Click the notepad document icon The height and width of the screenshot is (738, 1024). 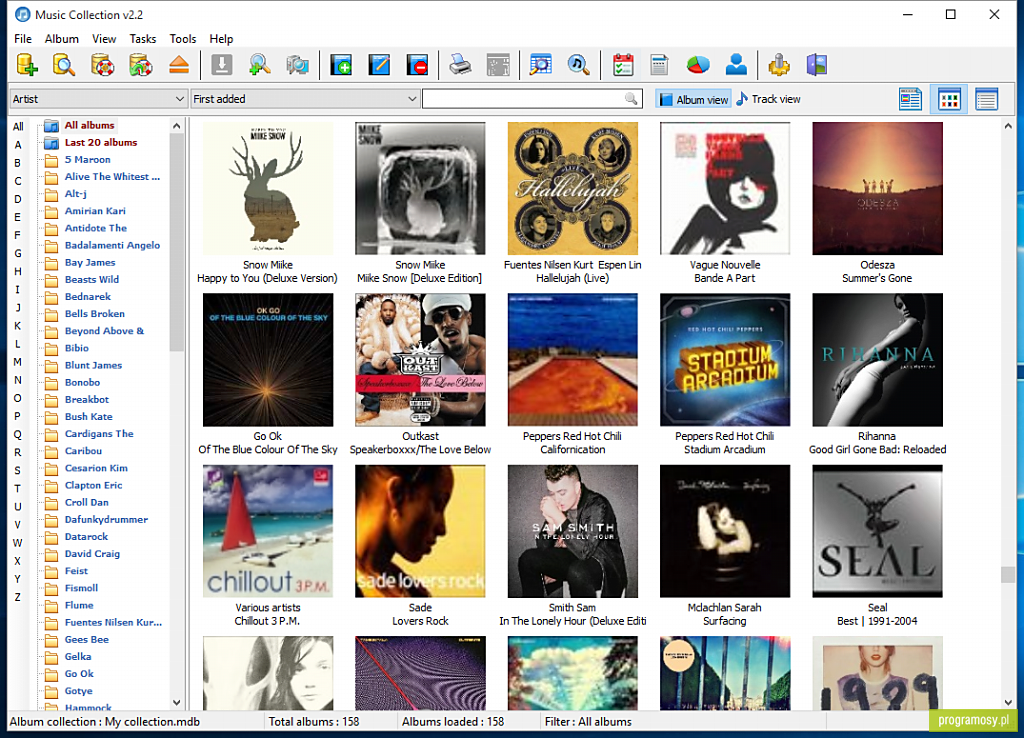pos(660,65)
